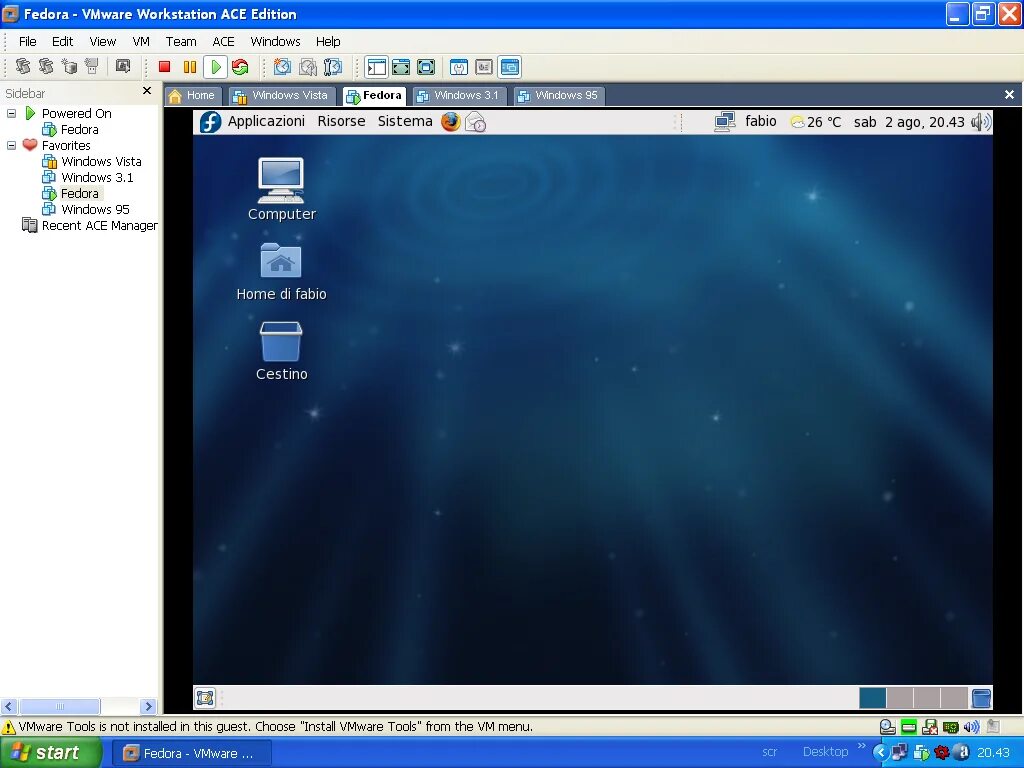Click the volume speaker icon in Fedora panel
Image resolution: width=1024 pixels, height=768 pixels.
[981, 122]
